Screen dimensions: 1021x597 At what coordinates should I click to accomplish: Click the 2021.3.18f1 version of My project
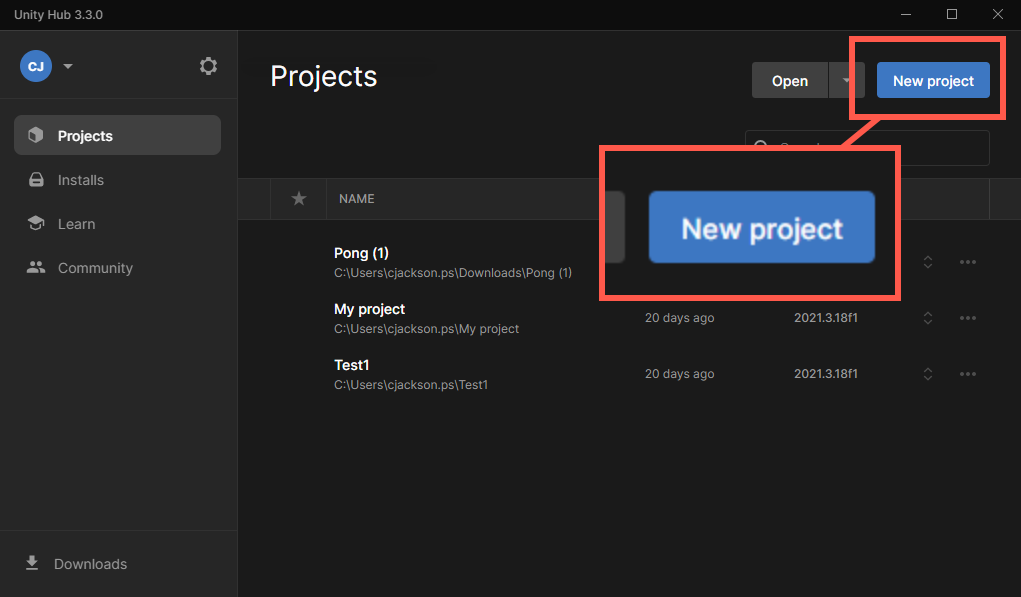tap(826, 318)
